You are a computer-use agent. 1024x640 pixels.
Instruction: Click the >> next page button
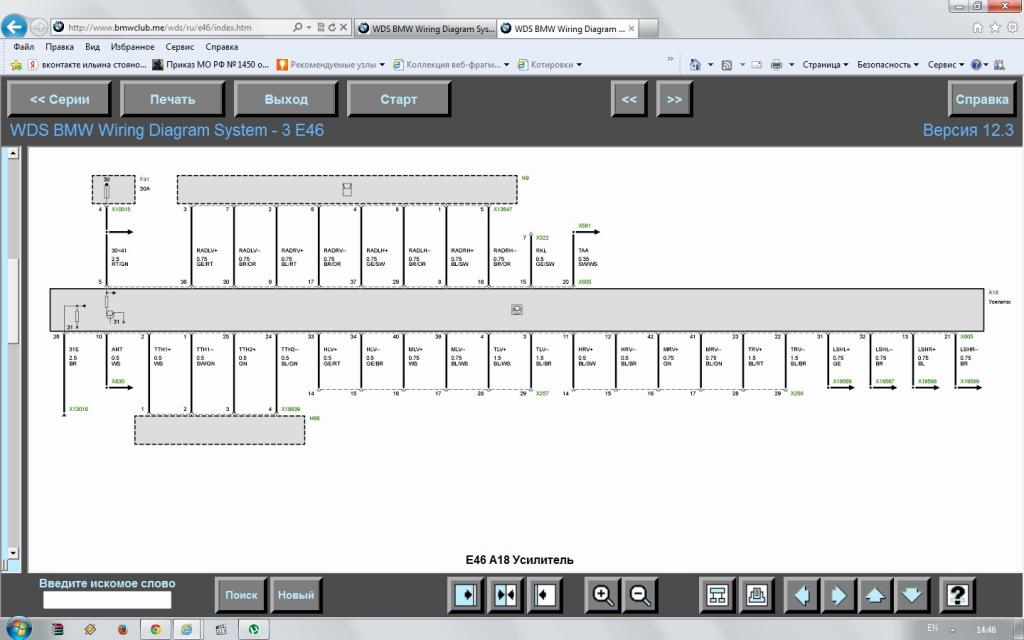(674, 99)
